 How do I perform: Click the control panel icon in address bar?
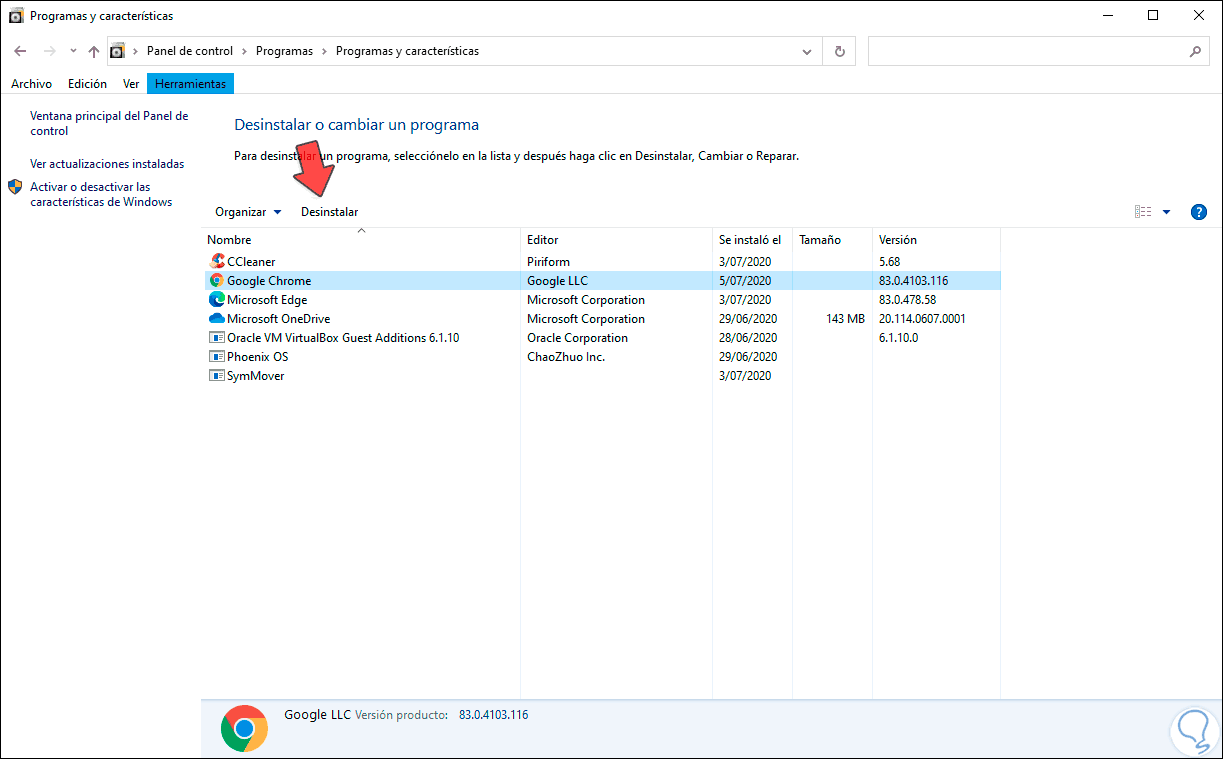(x=117, y=51)
